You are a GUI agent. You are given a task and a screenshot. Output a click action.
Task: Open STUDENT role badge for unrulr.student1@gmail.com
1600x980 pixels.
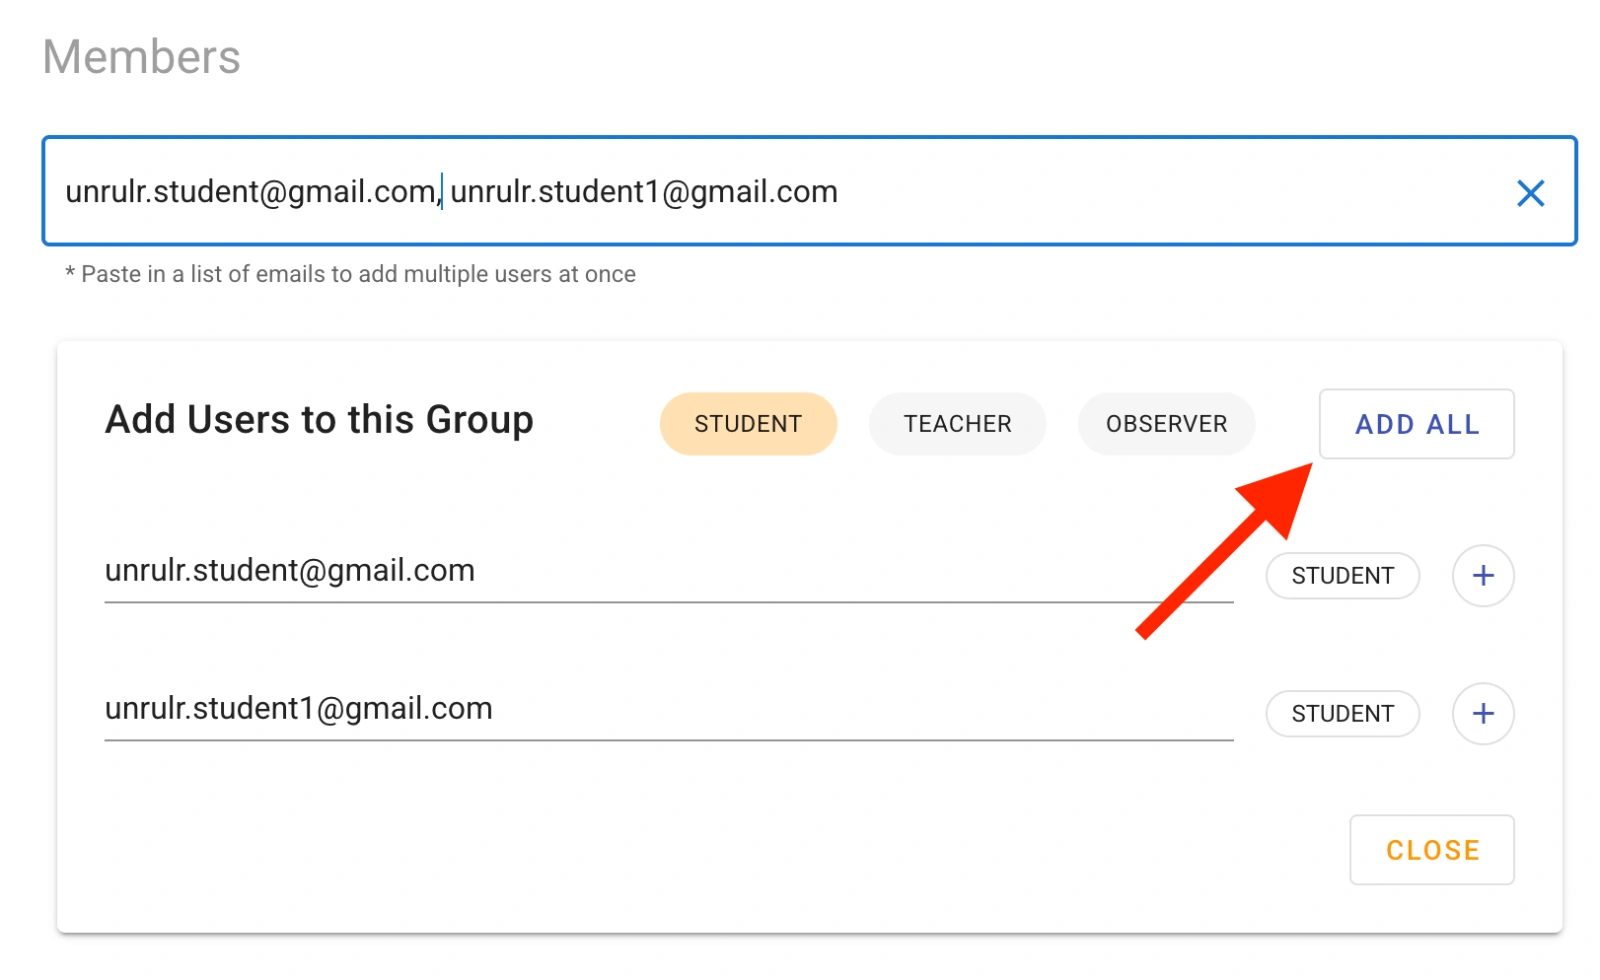1341,714
